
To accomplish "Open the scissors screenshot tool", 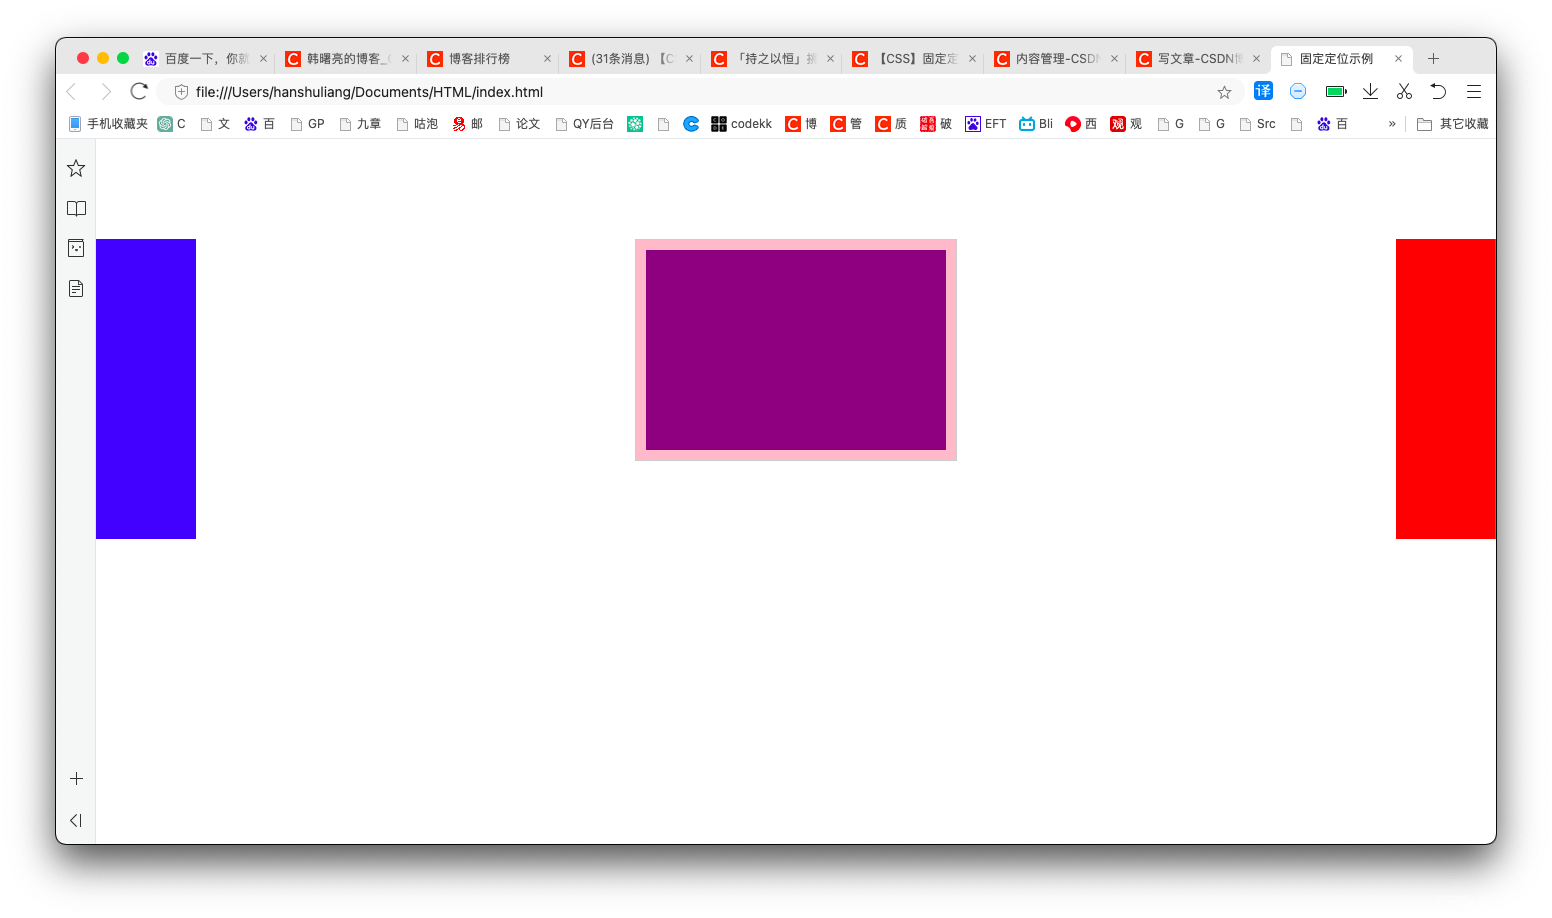I will coord(1404,91).
